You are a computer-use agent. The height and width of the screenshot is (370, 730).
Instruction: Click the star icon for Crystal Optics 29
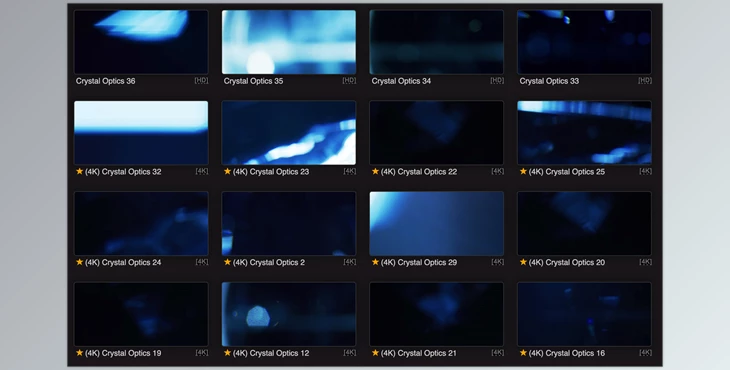[375, 262]
